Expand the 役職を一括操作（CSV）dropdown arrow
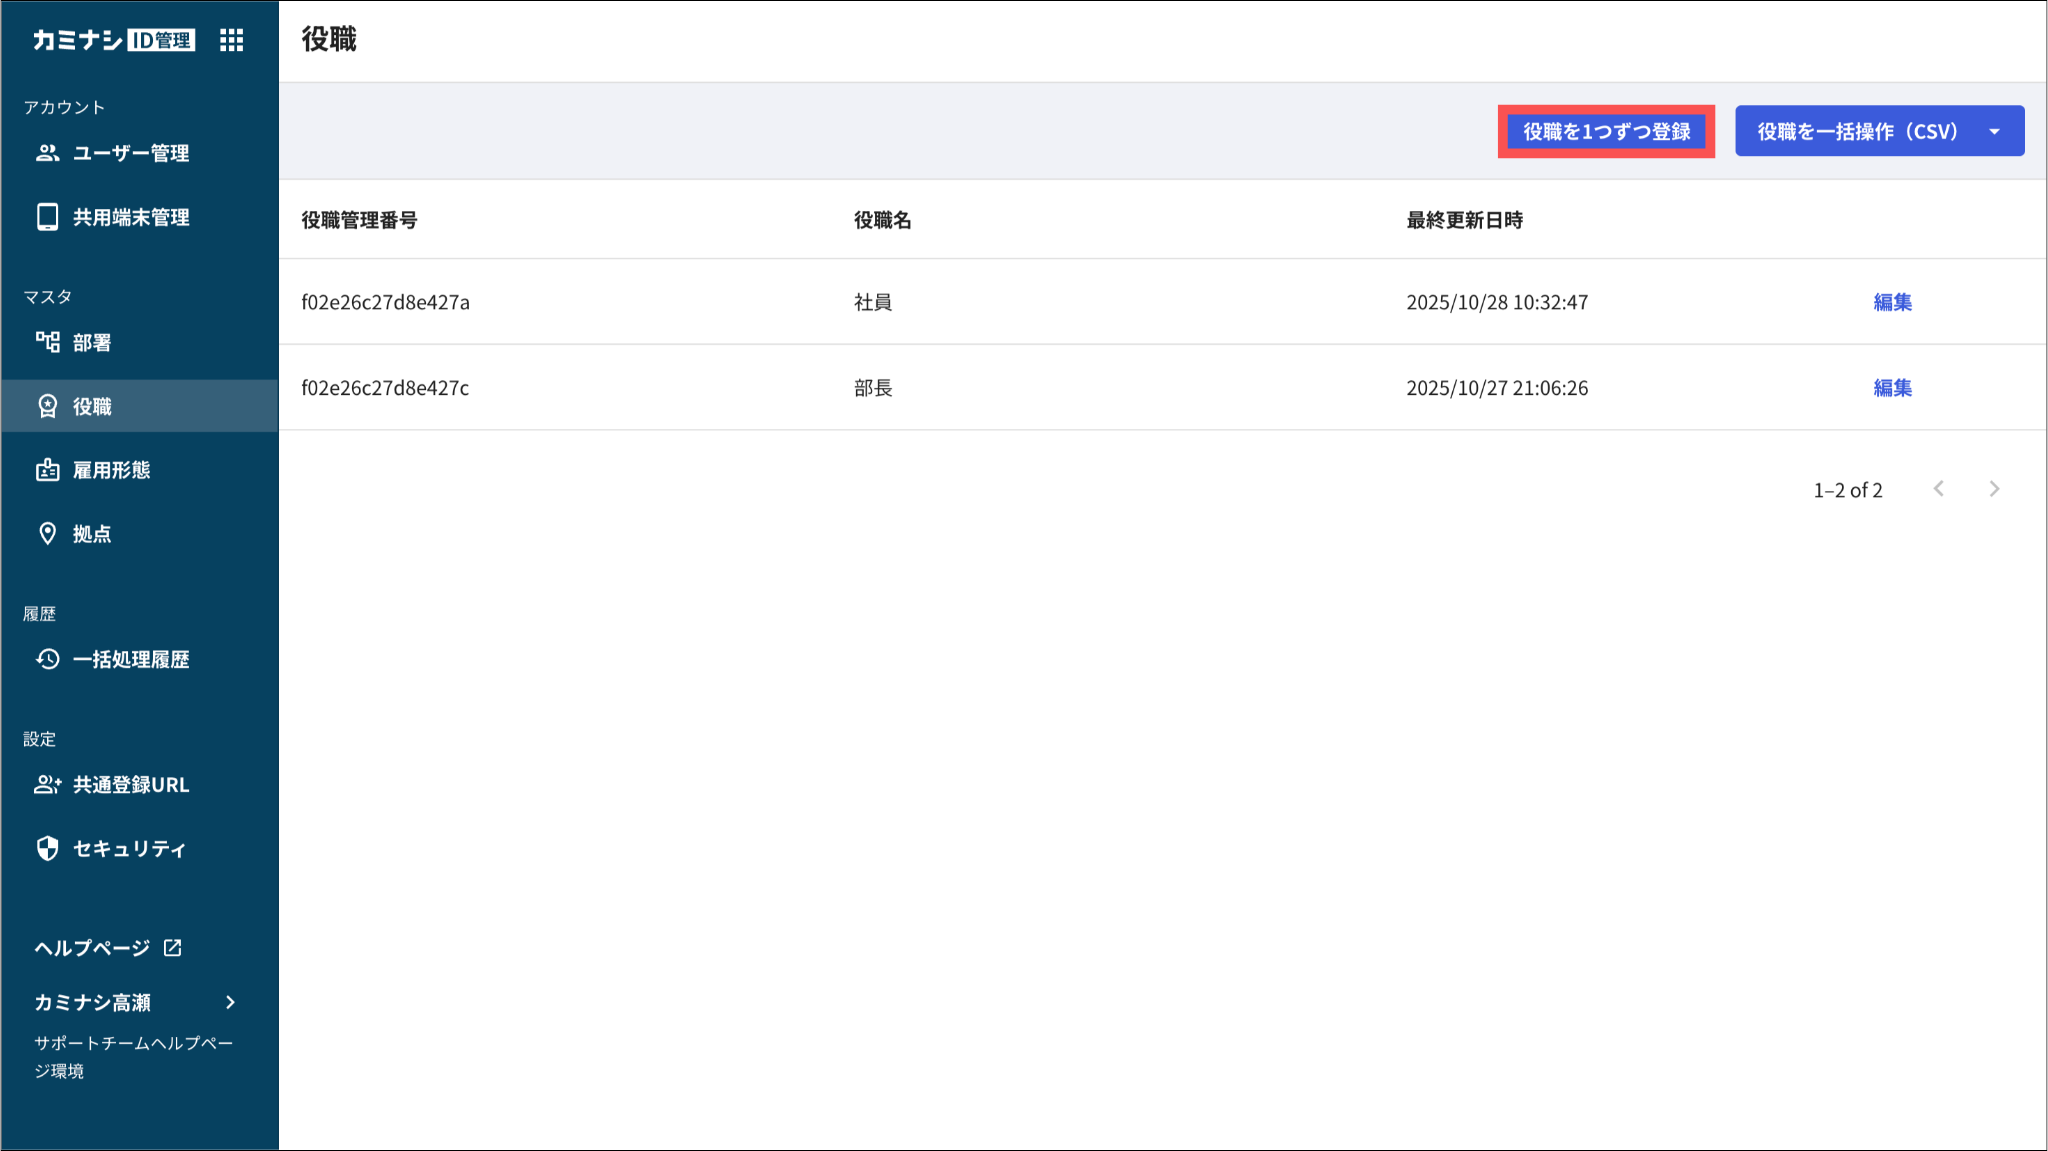Screen dimensions: 2048x1151 coord(1994,132)
